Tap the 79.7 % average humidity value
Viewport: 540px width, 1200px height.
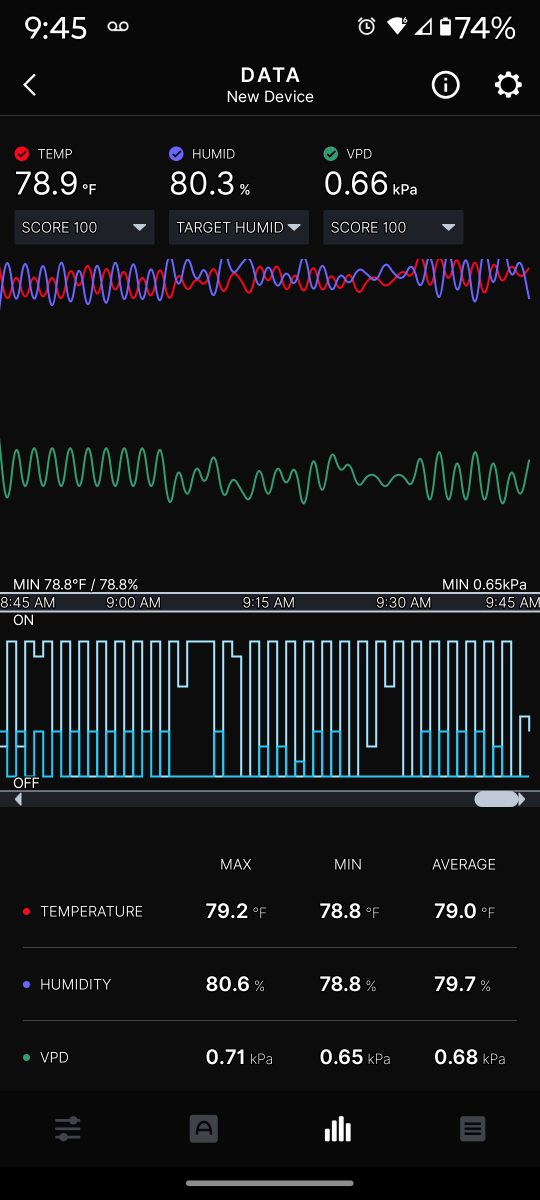(x=463, y=984)
